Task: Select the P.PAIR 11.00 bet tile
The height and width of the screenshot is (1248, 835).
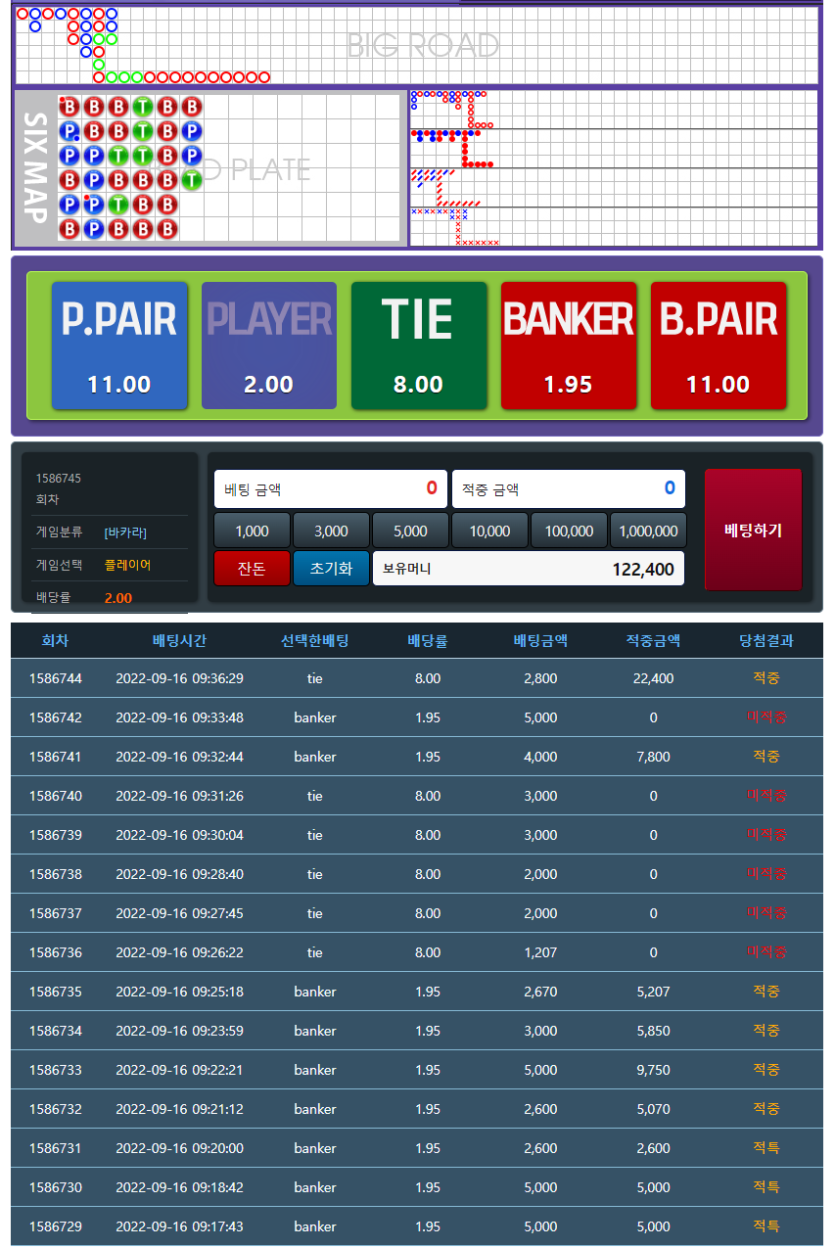Action: (119, 345)
